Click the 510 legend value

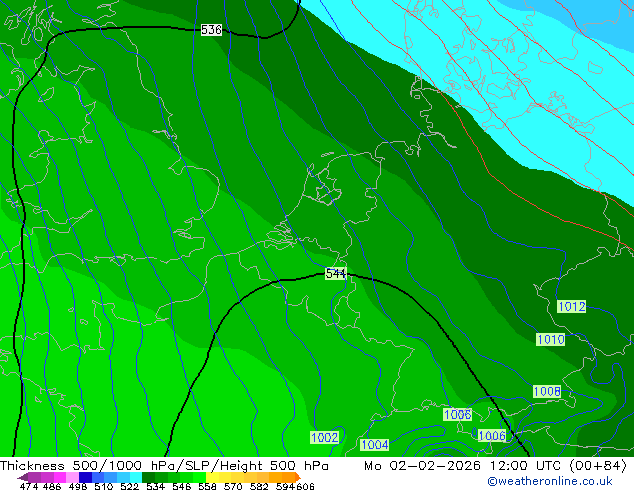pos(104,486)
